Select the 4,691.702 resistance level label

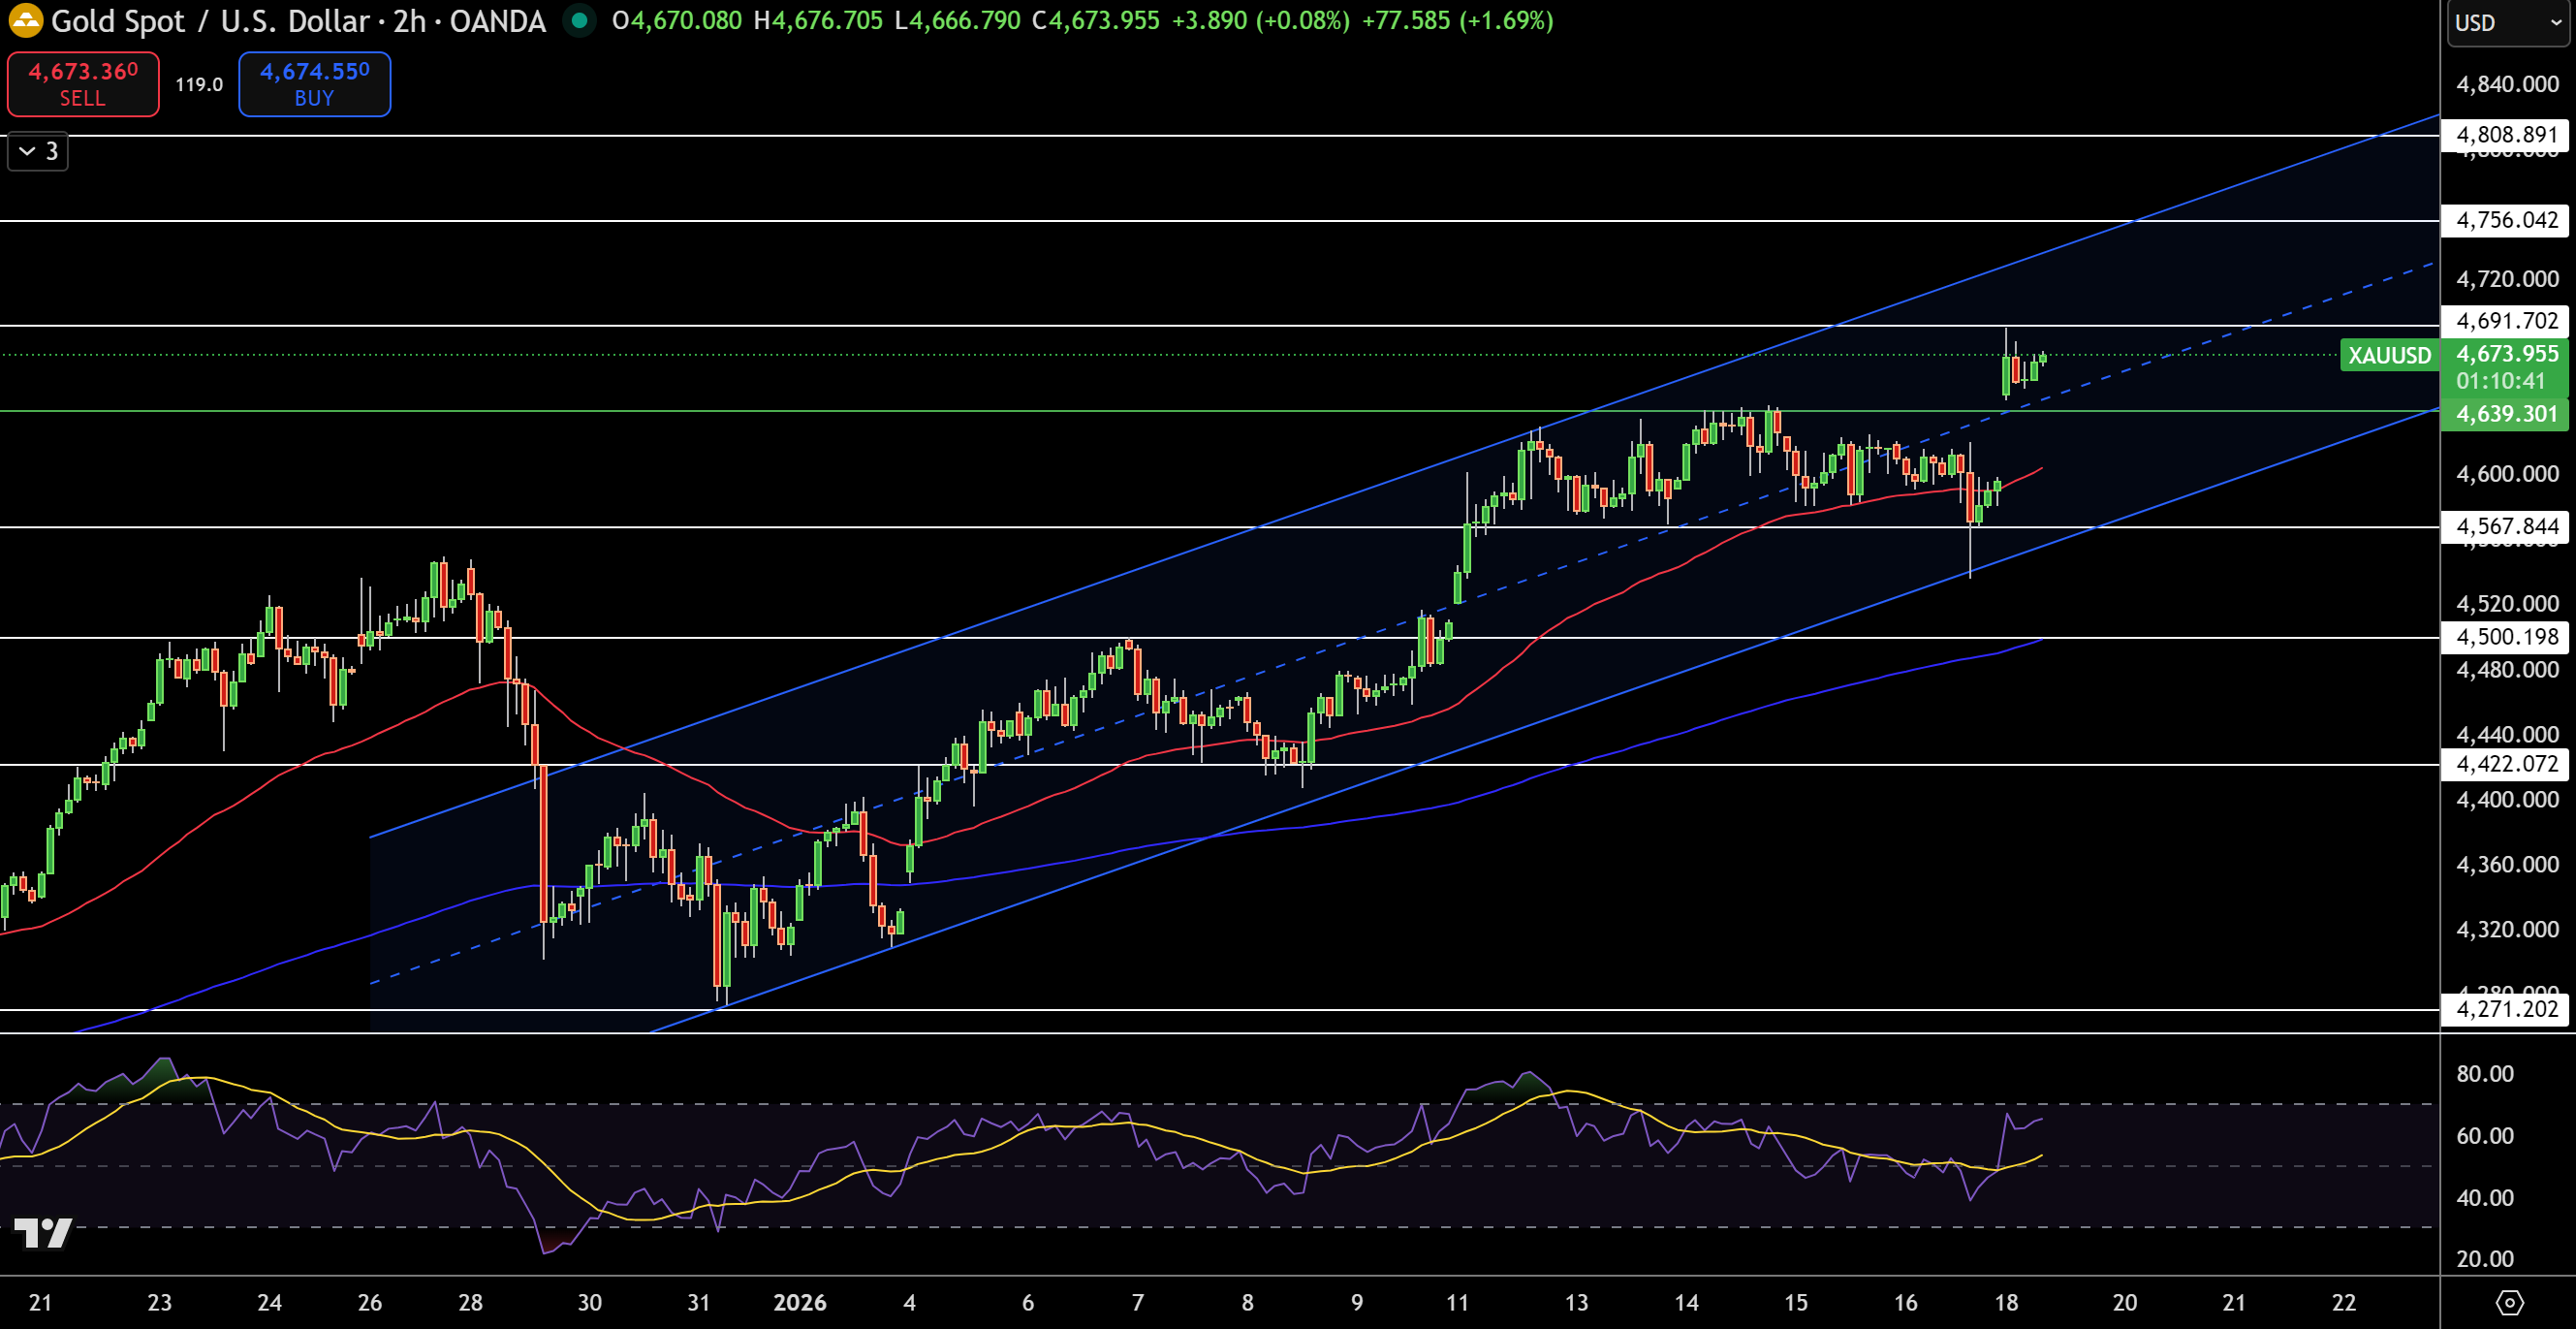tap(2506, 321)
